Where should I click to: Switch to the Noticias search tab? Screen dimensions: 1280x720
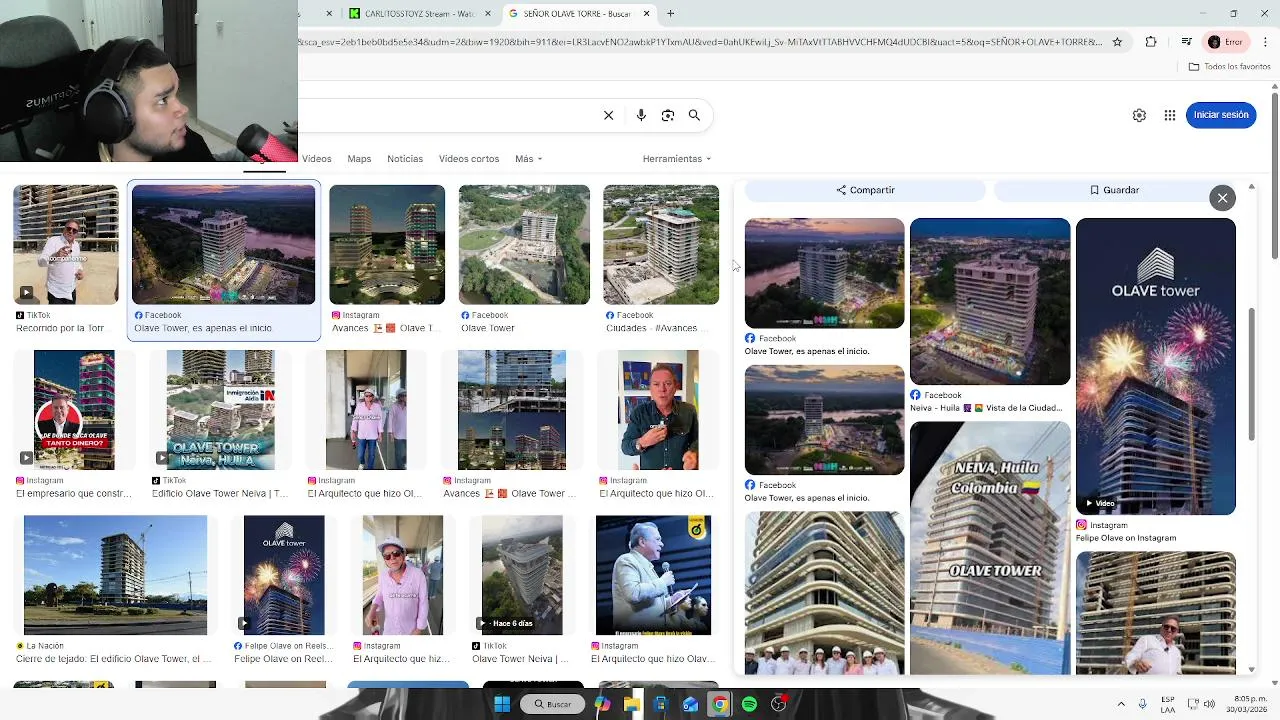pyautogui.click(x=405, y=159)
